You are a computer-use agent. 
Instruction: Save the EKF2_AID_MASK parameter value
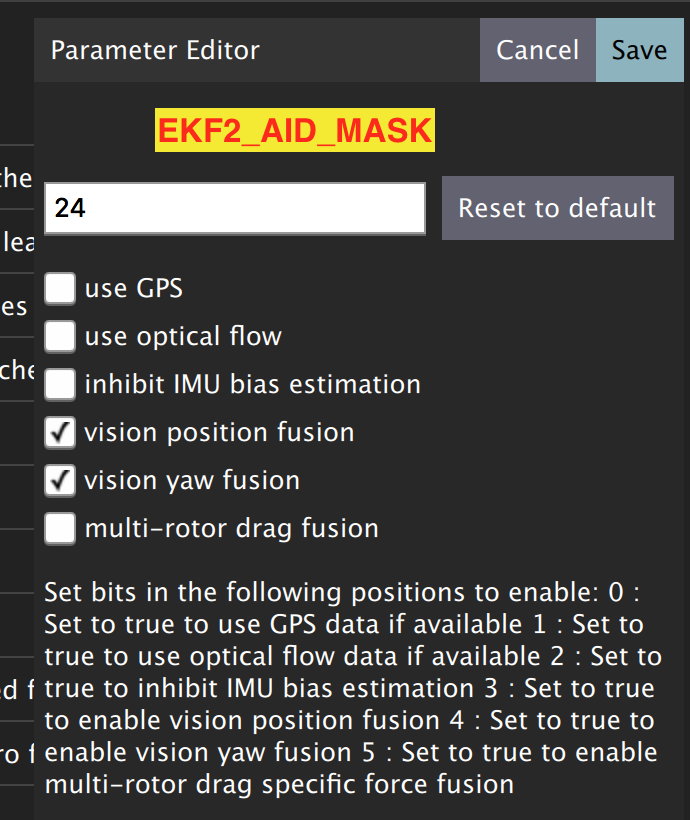coord(639,50)
